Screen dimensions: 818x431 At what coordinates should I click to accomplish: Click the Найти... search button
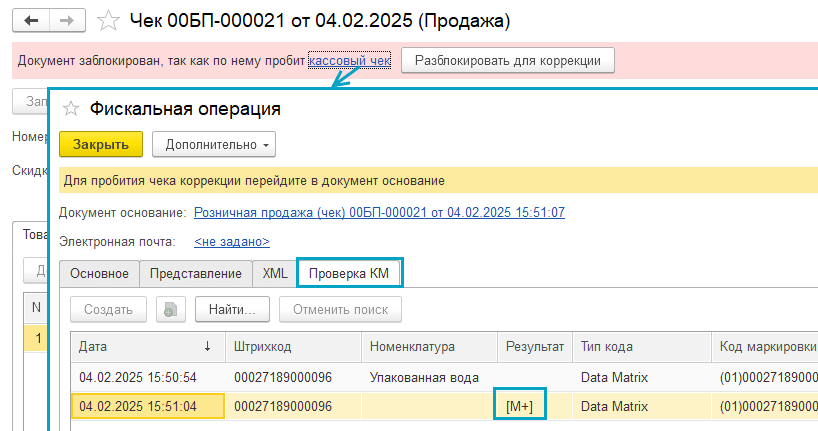(232, 309)
